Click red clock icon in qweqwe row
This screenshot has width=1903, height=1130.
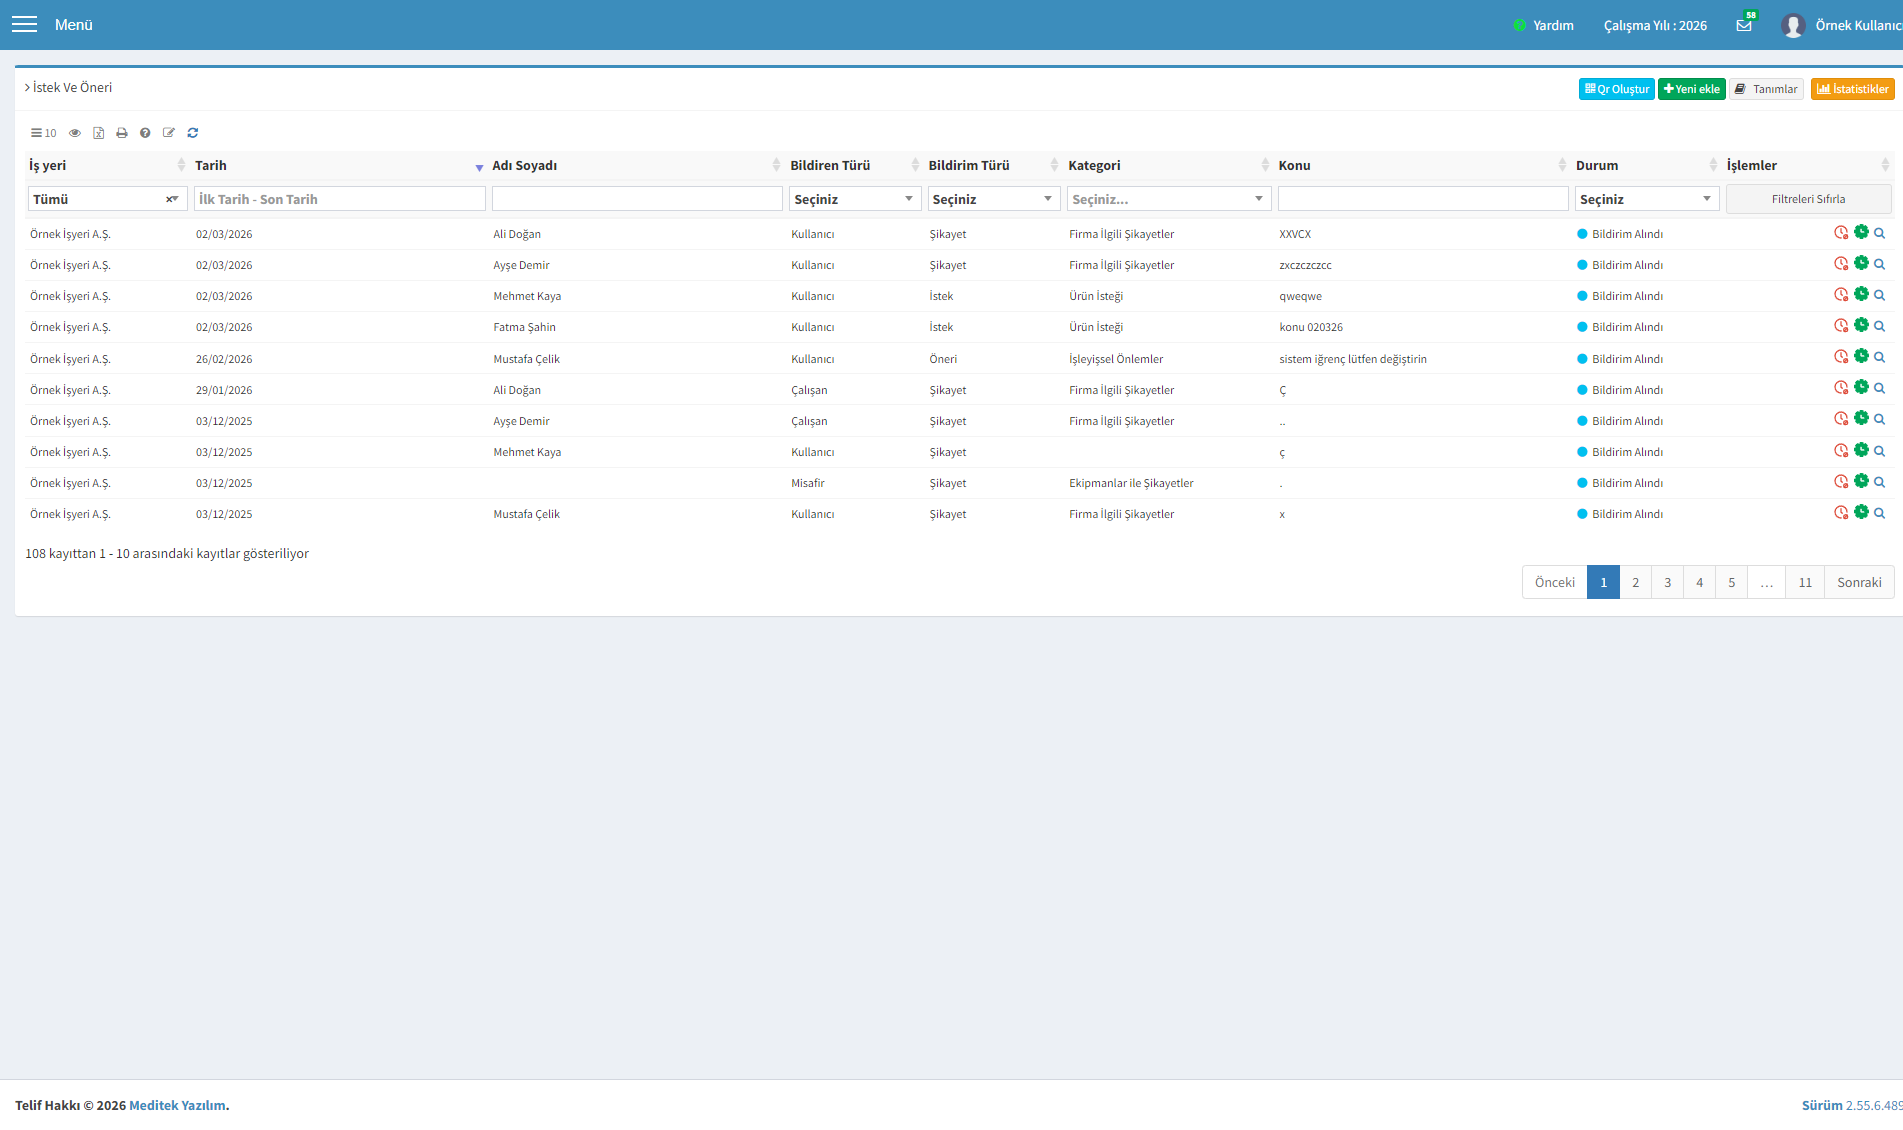1841,295
